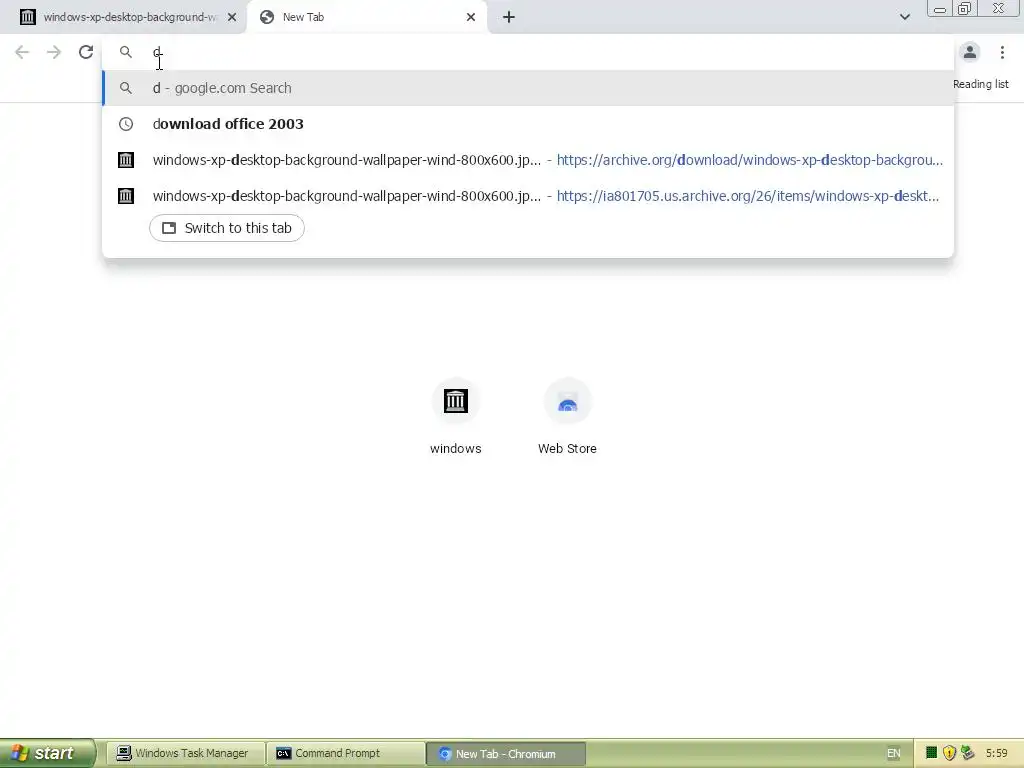Viewport: 1024px width, 768px height.
Task: Open the archive.org/download wallpaper suggestion
Action: tap(528, 160)
